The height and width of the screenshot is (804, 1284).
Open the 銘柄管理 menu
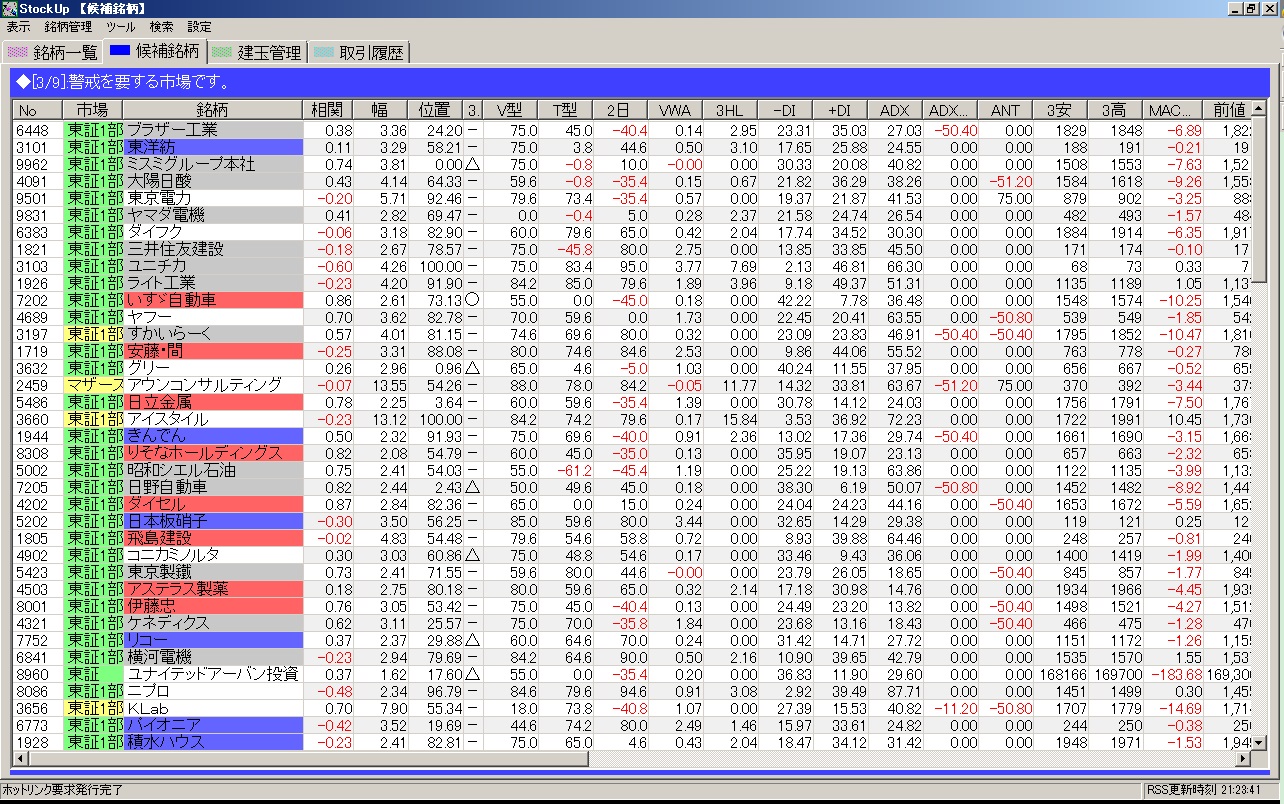(68, 27)
